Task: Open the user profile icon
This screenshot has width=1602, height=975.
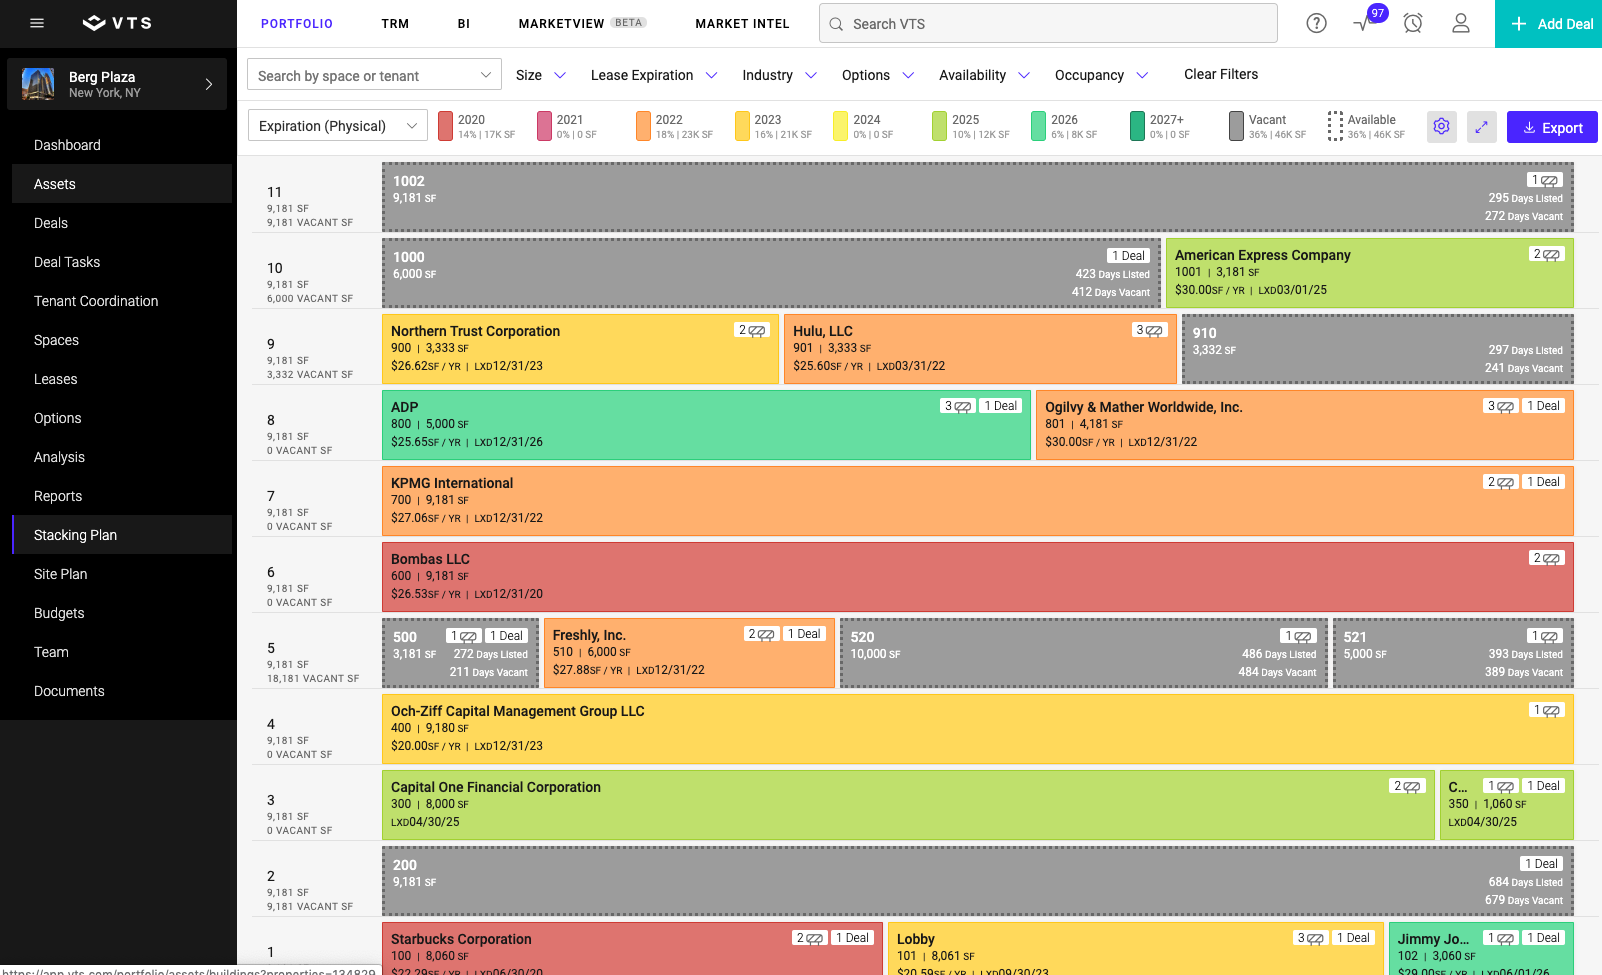Action: click(x=1461, y=23)
